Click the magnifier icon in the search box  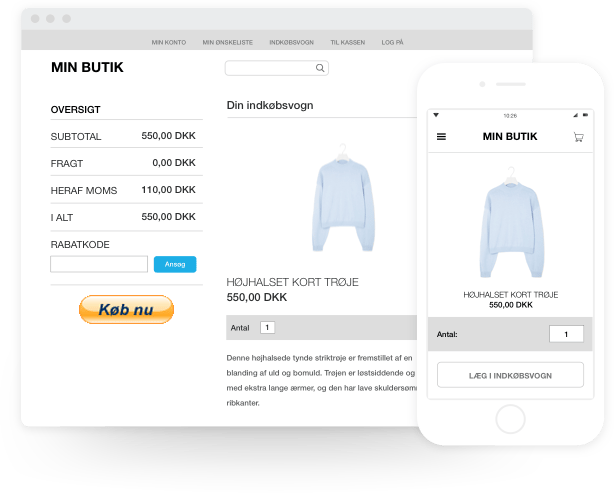(320, 68)
